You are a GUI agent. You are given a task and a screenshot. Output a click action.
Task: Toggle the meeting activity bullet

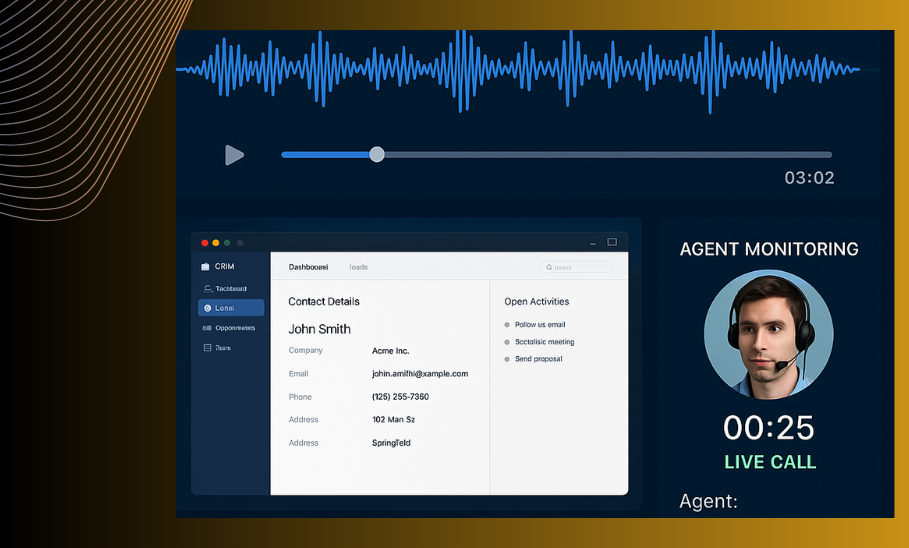tap(507, 342)
